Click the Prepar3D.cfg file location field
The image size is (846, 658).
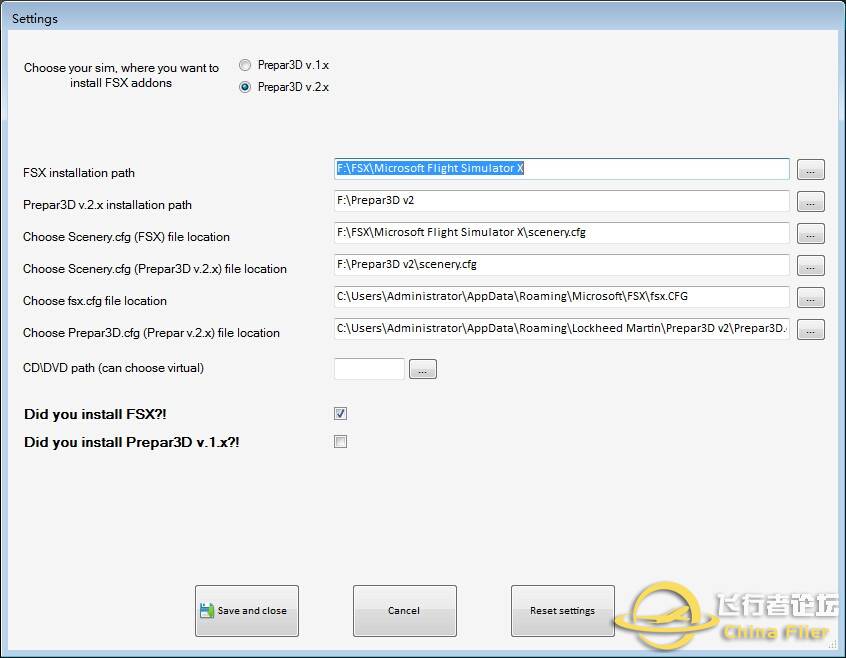[562, 328]
